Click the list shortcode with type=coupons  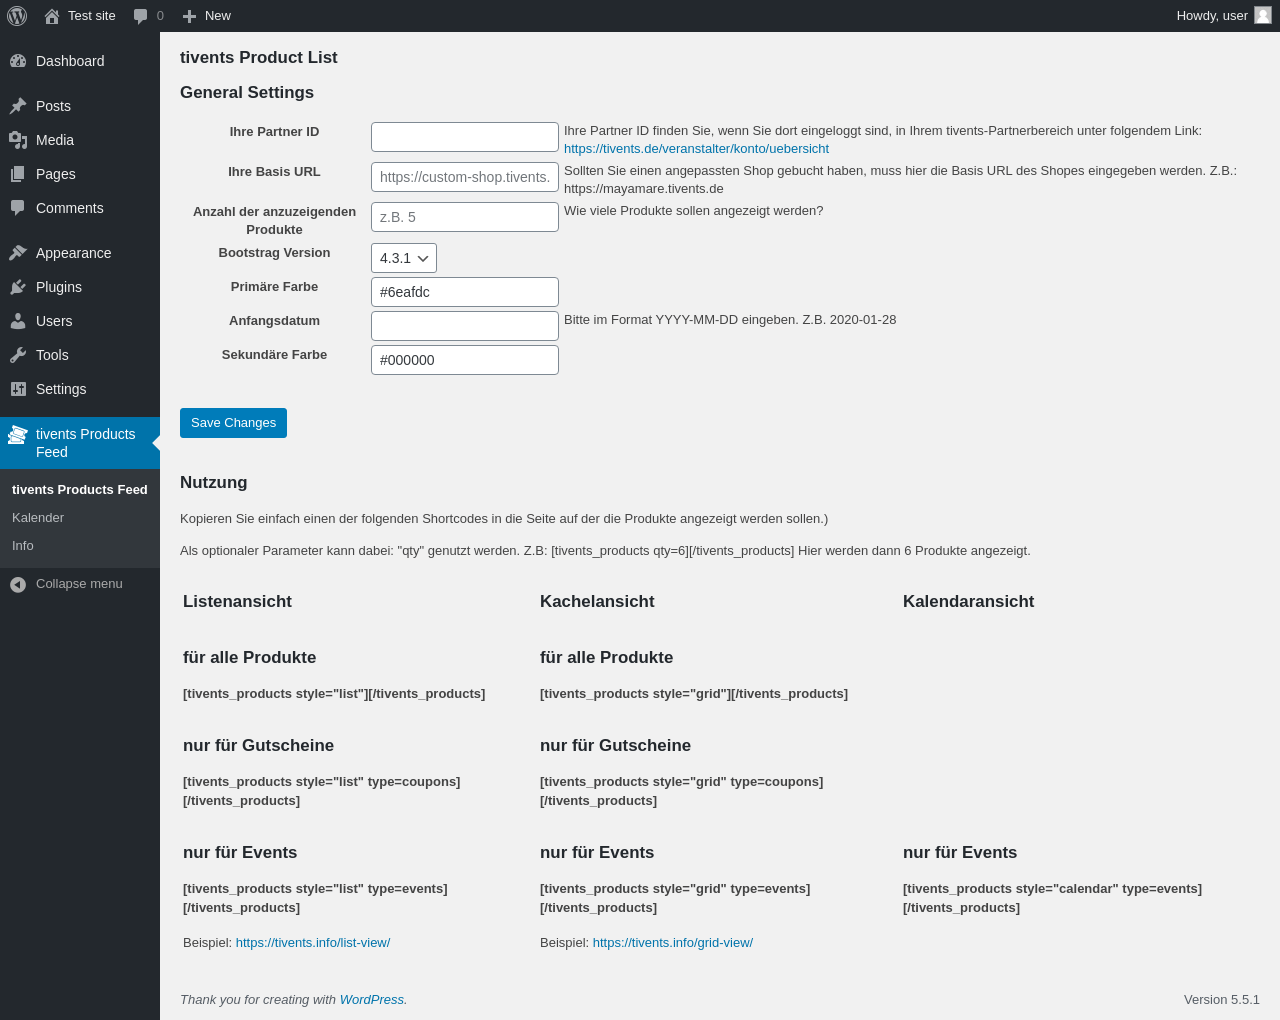coord(322,791)
